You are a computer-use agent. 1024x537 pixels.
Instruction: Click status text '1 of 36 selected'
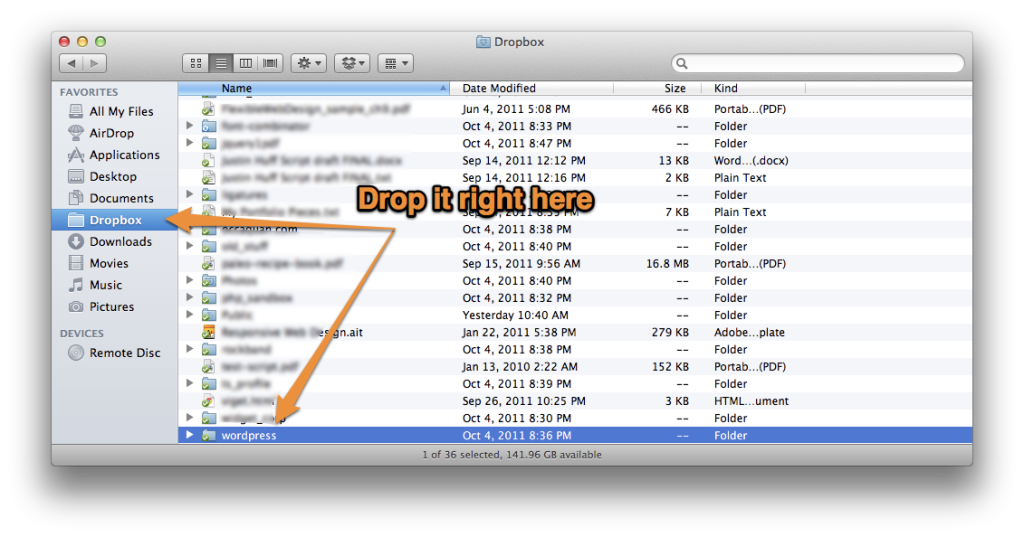[x=460, y=455]
